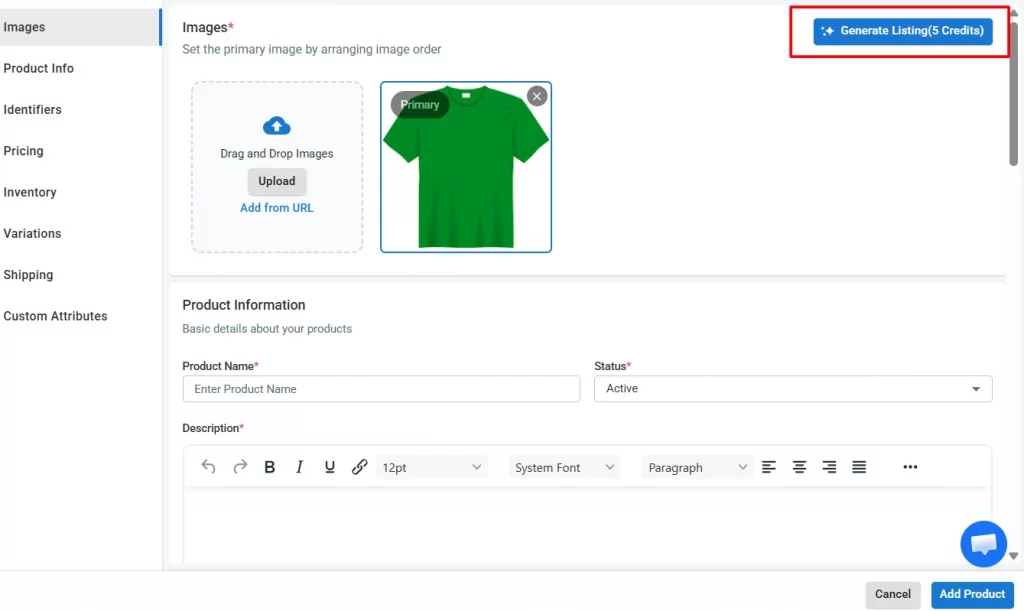The height and width of the screenshot is (611, 1024).
Task: Align text left
Action: [769, 467]
